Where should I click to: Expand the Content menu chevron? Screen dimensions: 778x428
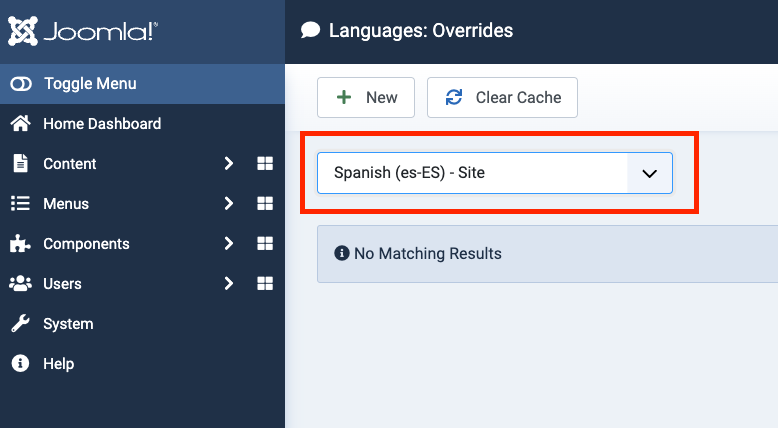pos(229,164)
